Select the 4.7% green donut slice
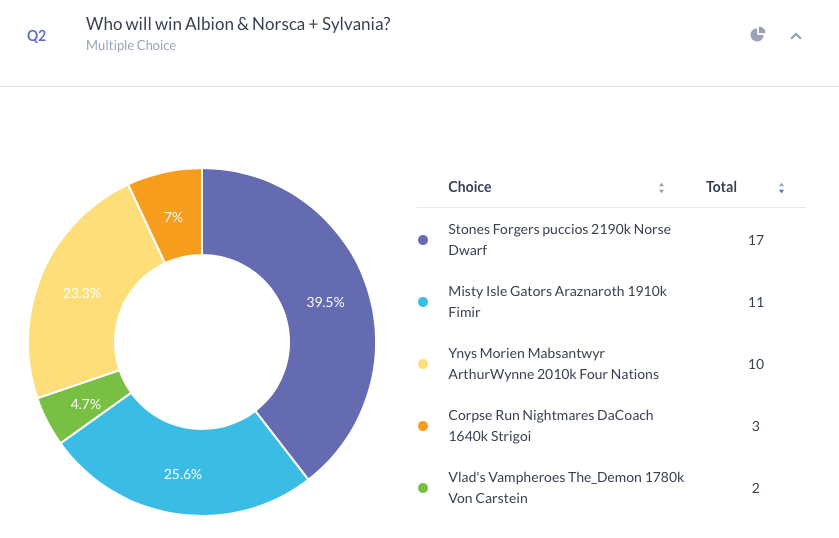The height and width of the screenshot is (538, 839). point(84,405)
